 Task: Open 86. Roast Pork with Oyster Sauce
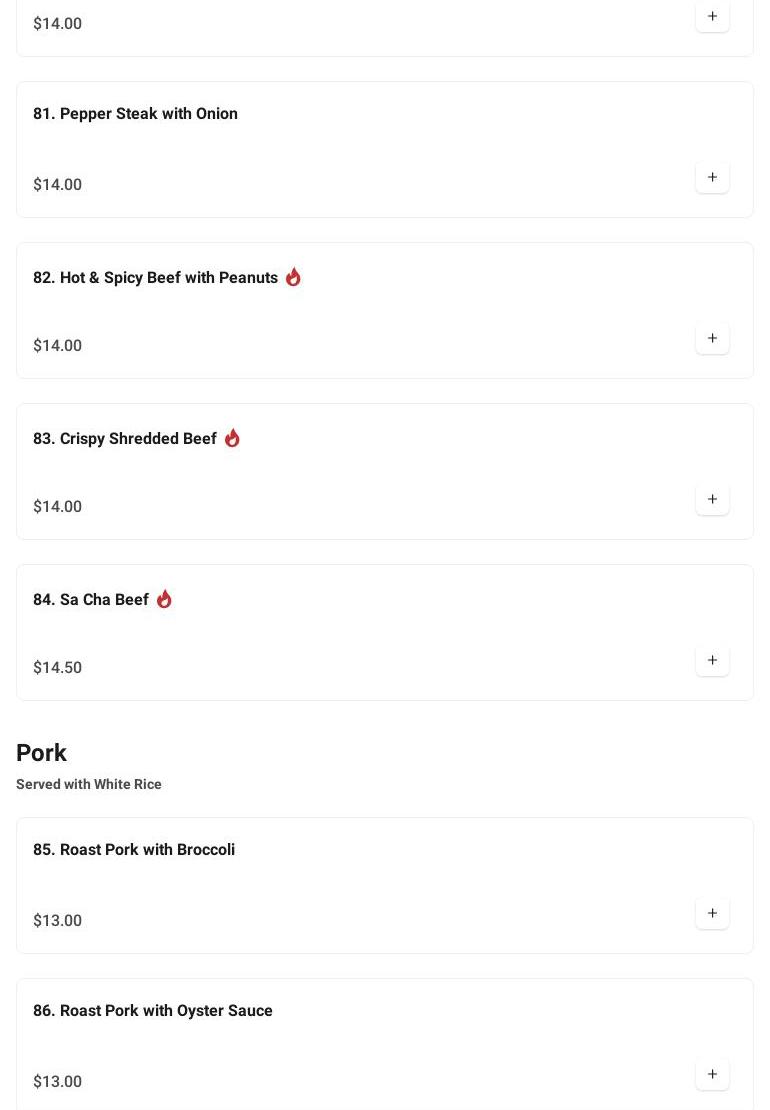click(152, 1011)
